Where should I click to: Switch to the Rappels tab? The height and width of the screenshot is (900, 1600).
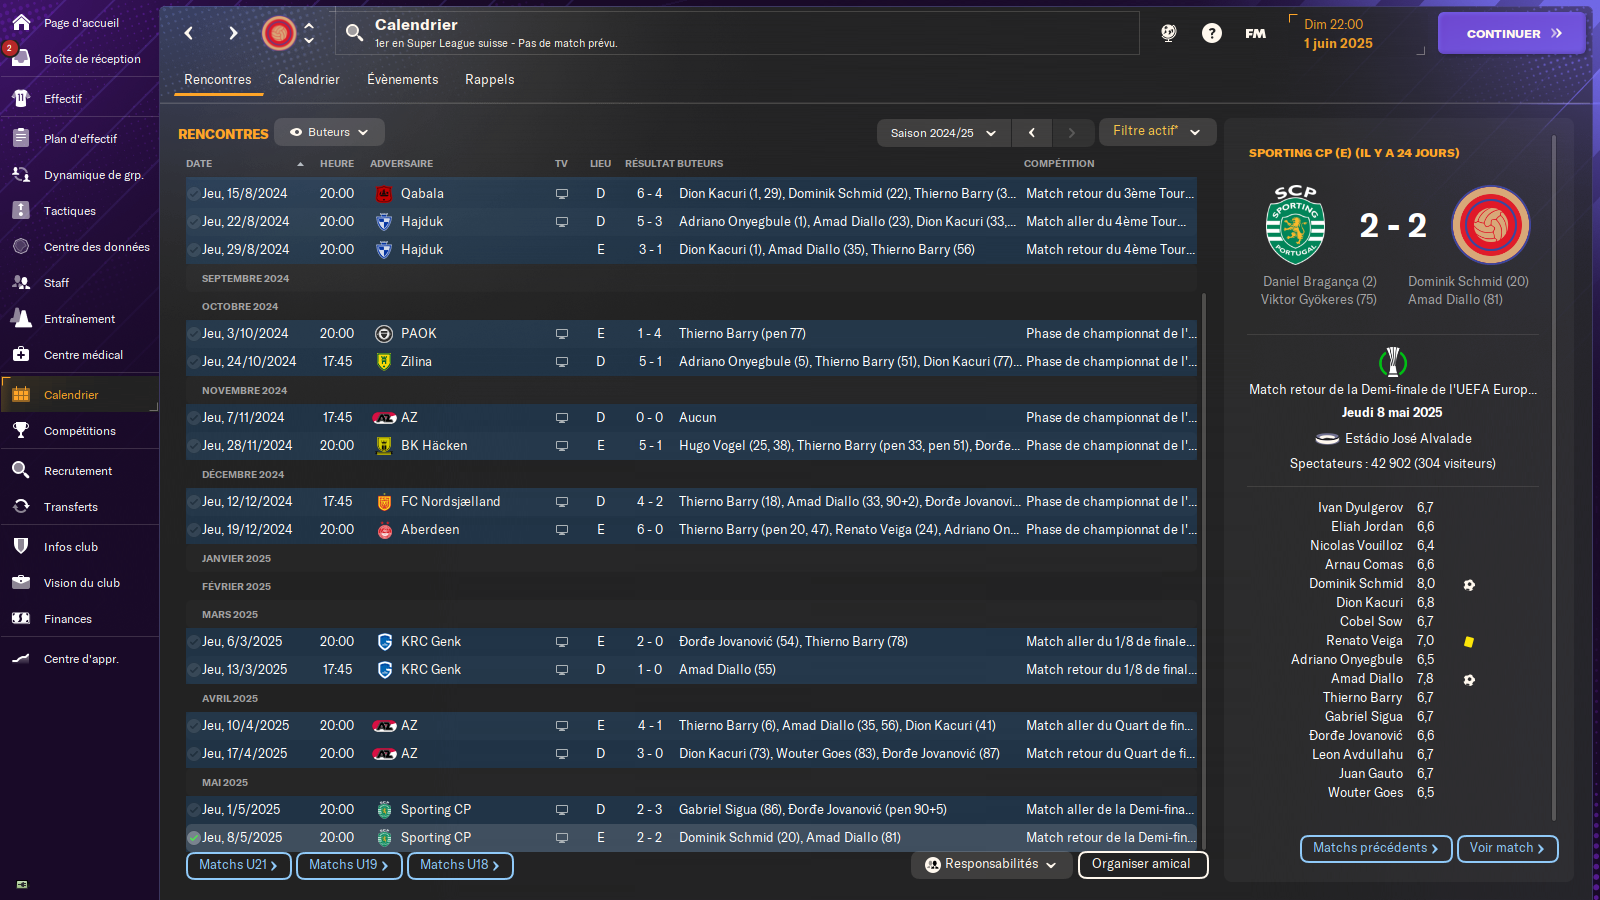489,80
